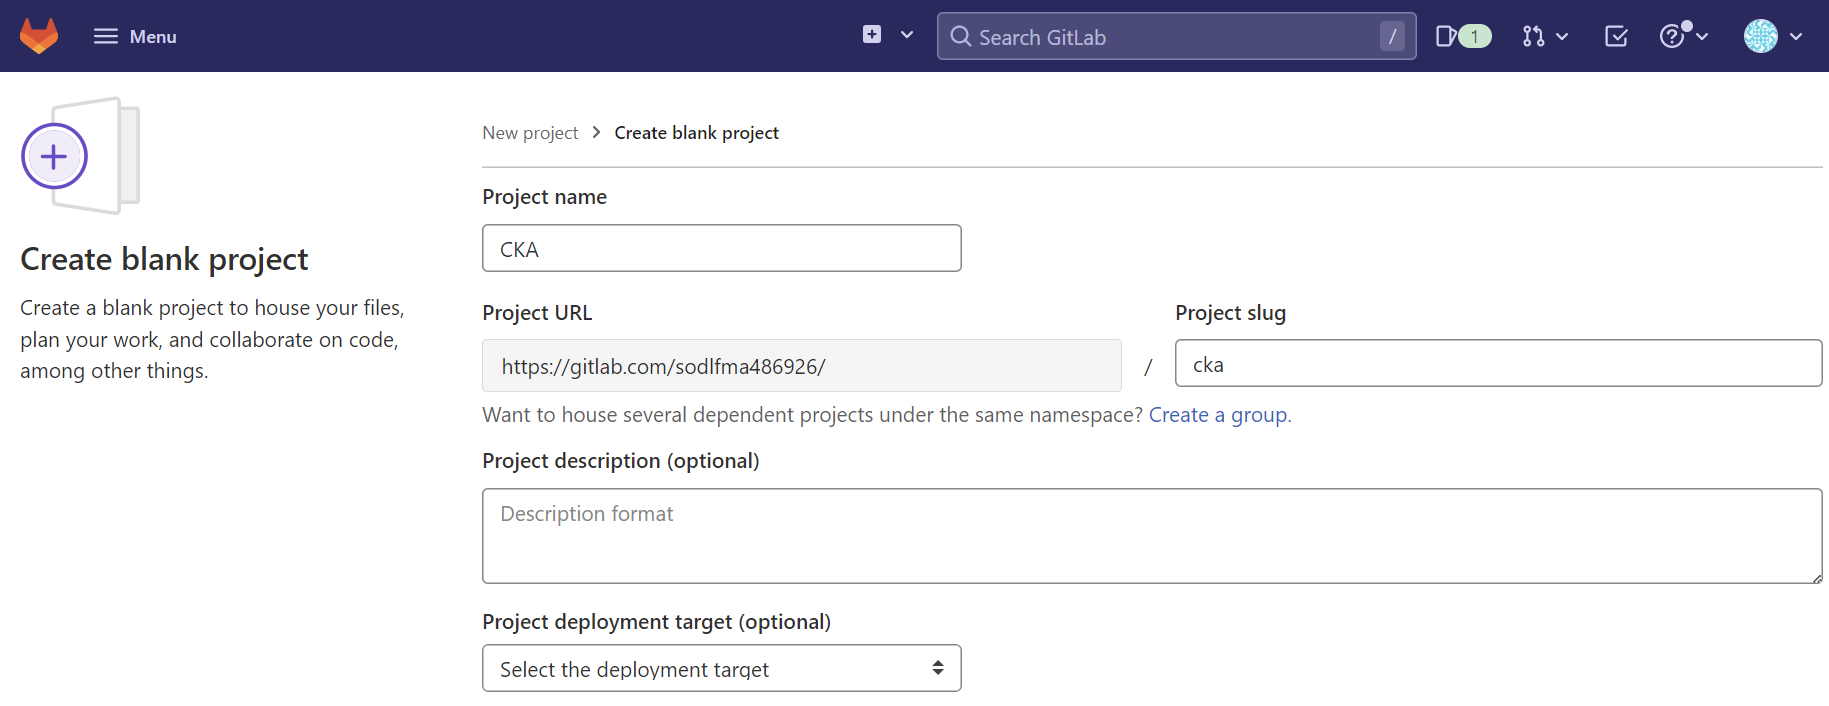Open the Select the deployment target dropdown

[x=721, y=668]
